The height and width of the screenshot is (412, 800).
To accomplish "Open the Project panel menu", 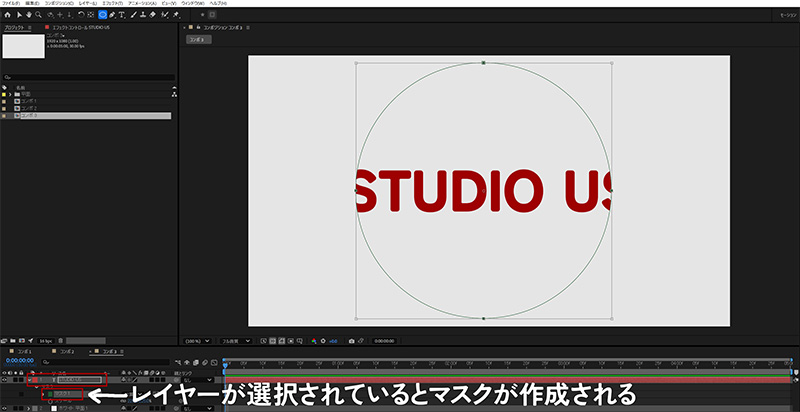I will tap(30, 27).
